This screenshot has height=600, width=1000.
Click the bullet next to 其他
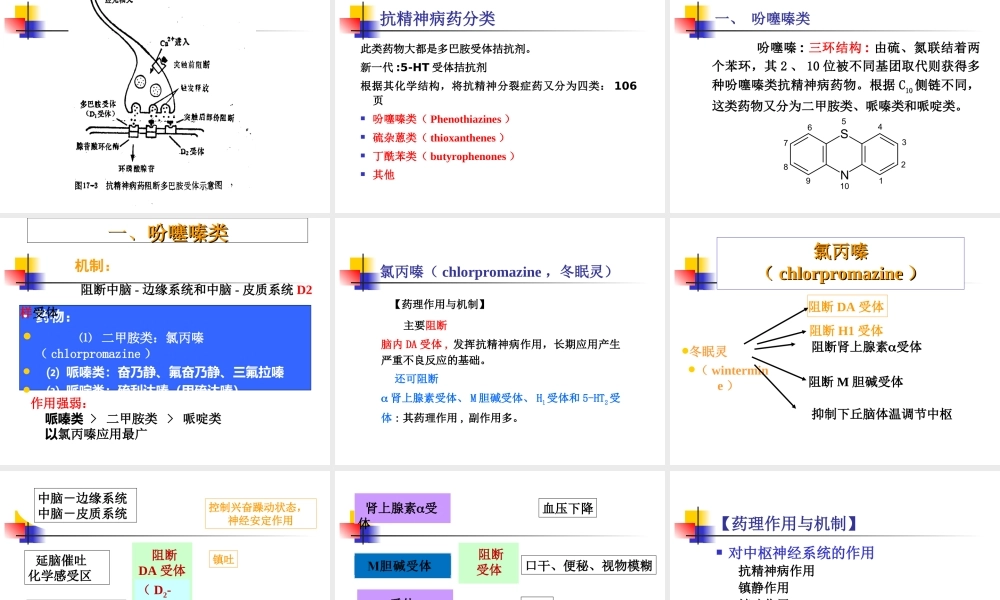click(x=365, y=174)
